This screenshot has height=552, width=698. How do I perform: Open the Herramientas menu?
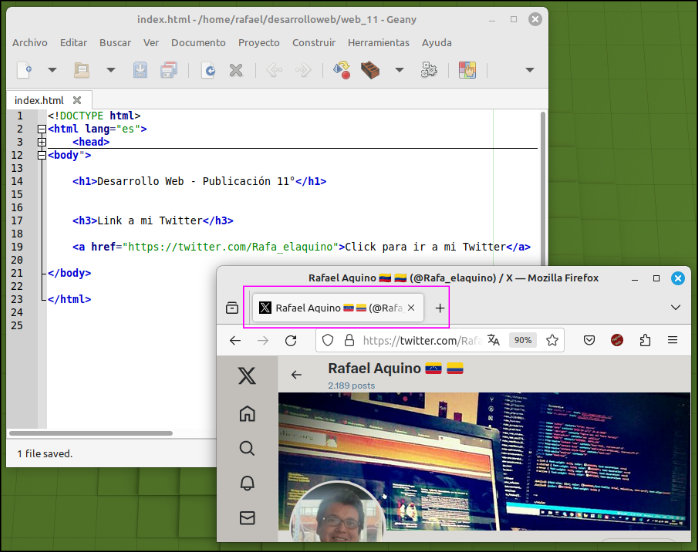[378, 42]
